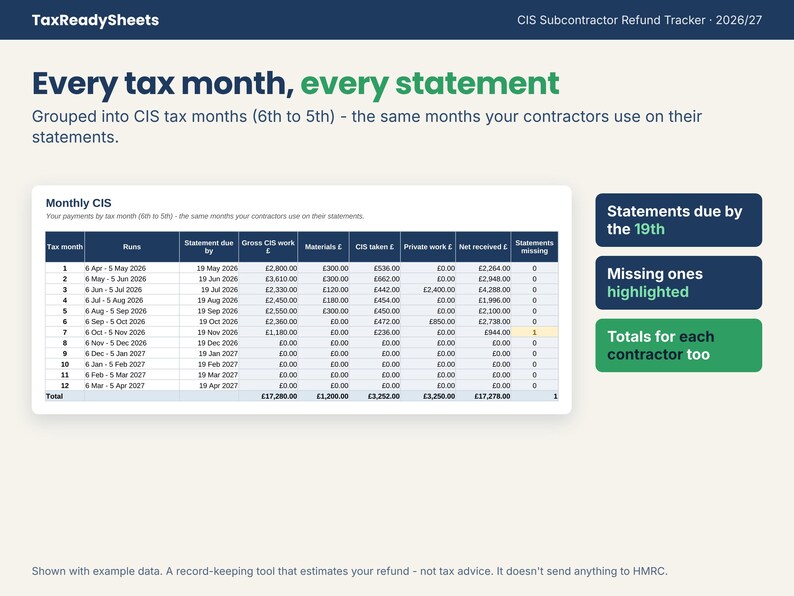Click the Statement due by column header
The width and height of the screenshot is (794, 596).
(209, 247)
